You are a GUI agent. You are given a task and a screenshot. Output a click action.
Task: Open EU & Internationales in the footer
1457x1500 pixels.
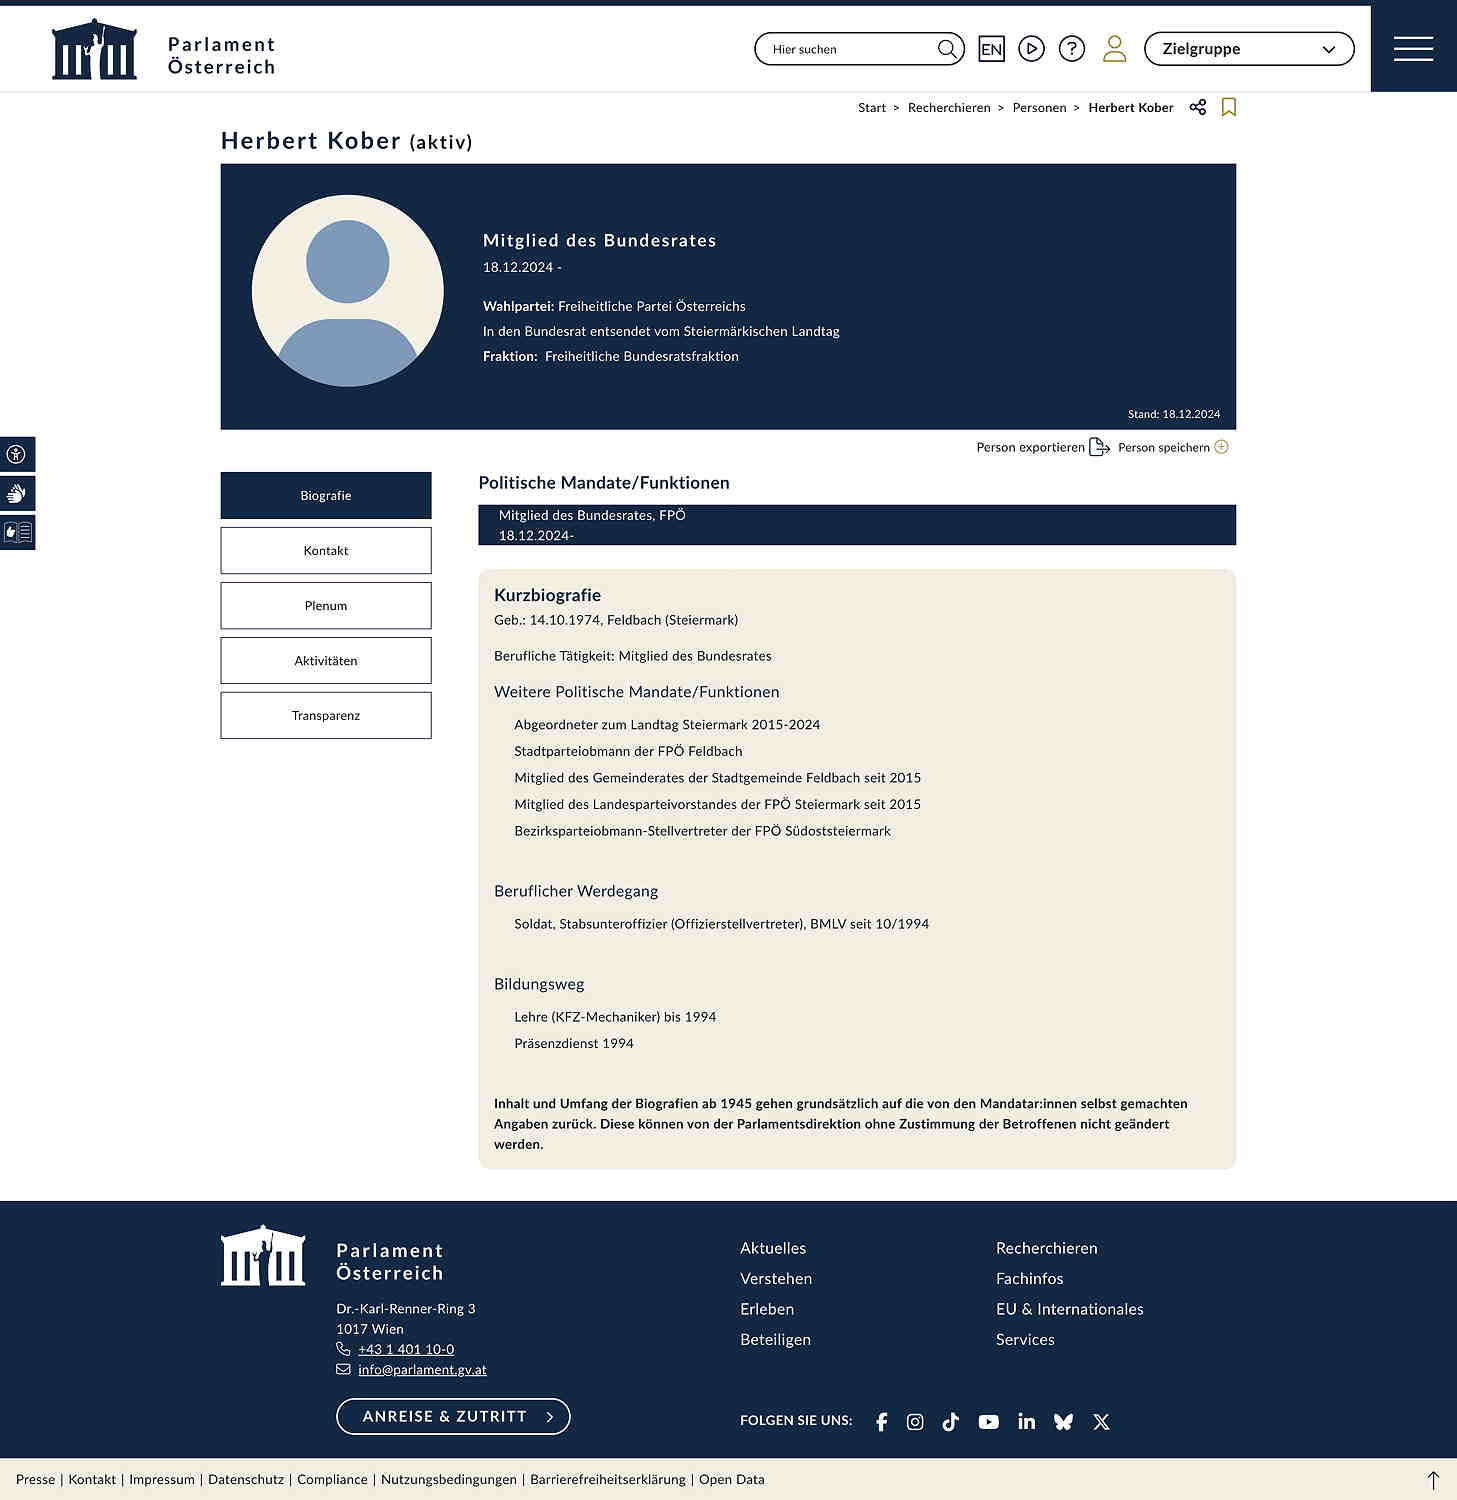[1070, 1309]
